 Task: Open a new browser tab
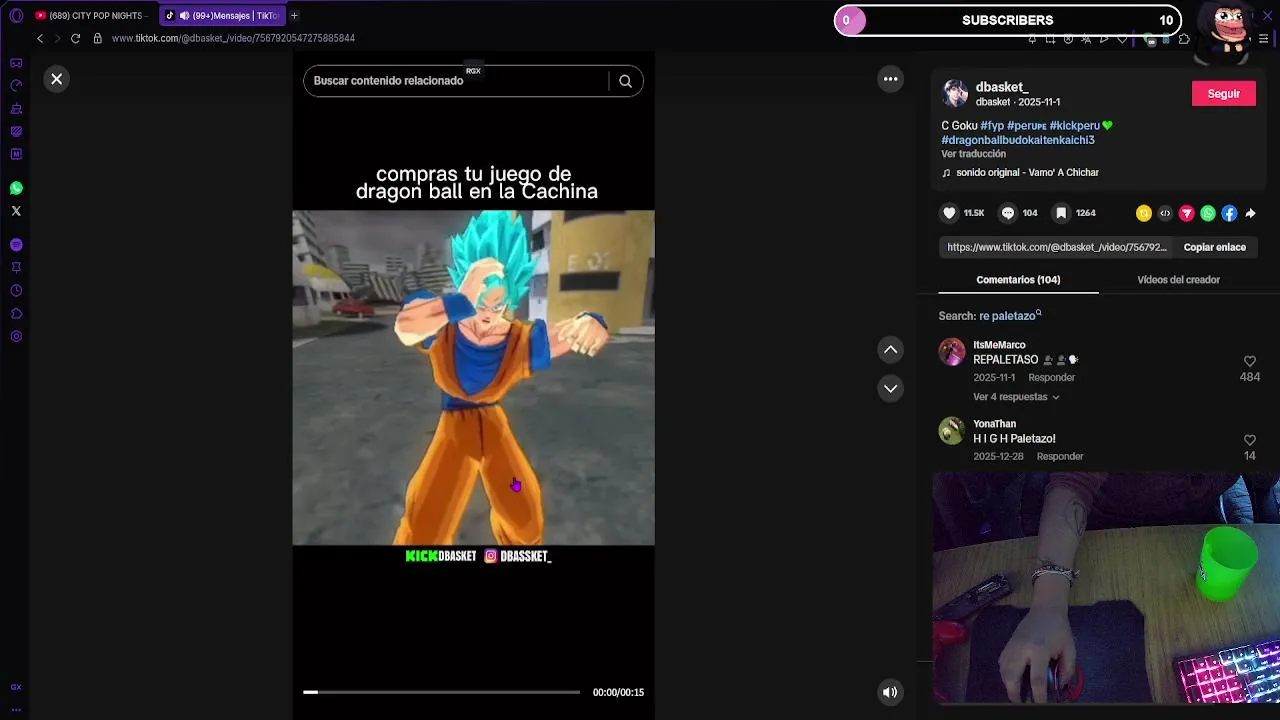(x=294, y=16)
